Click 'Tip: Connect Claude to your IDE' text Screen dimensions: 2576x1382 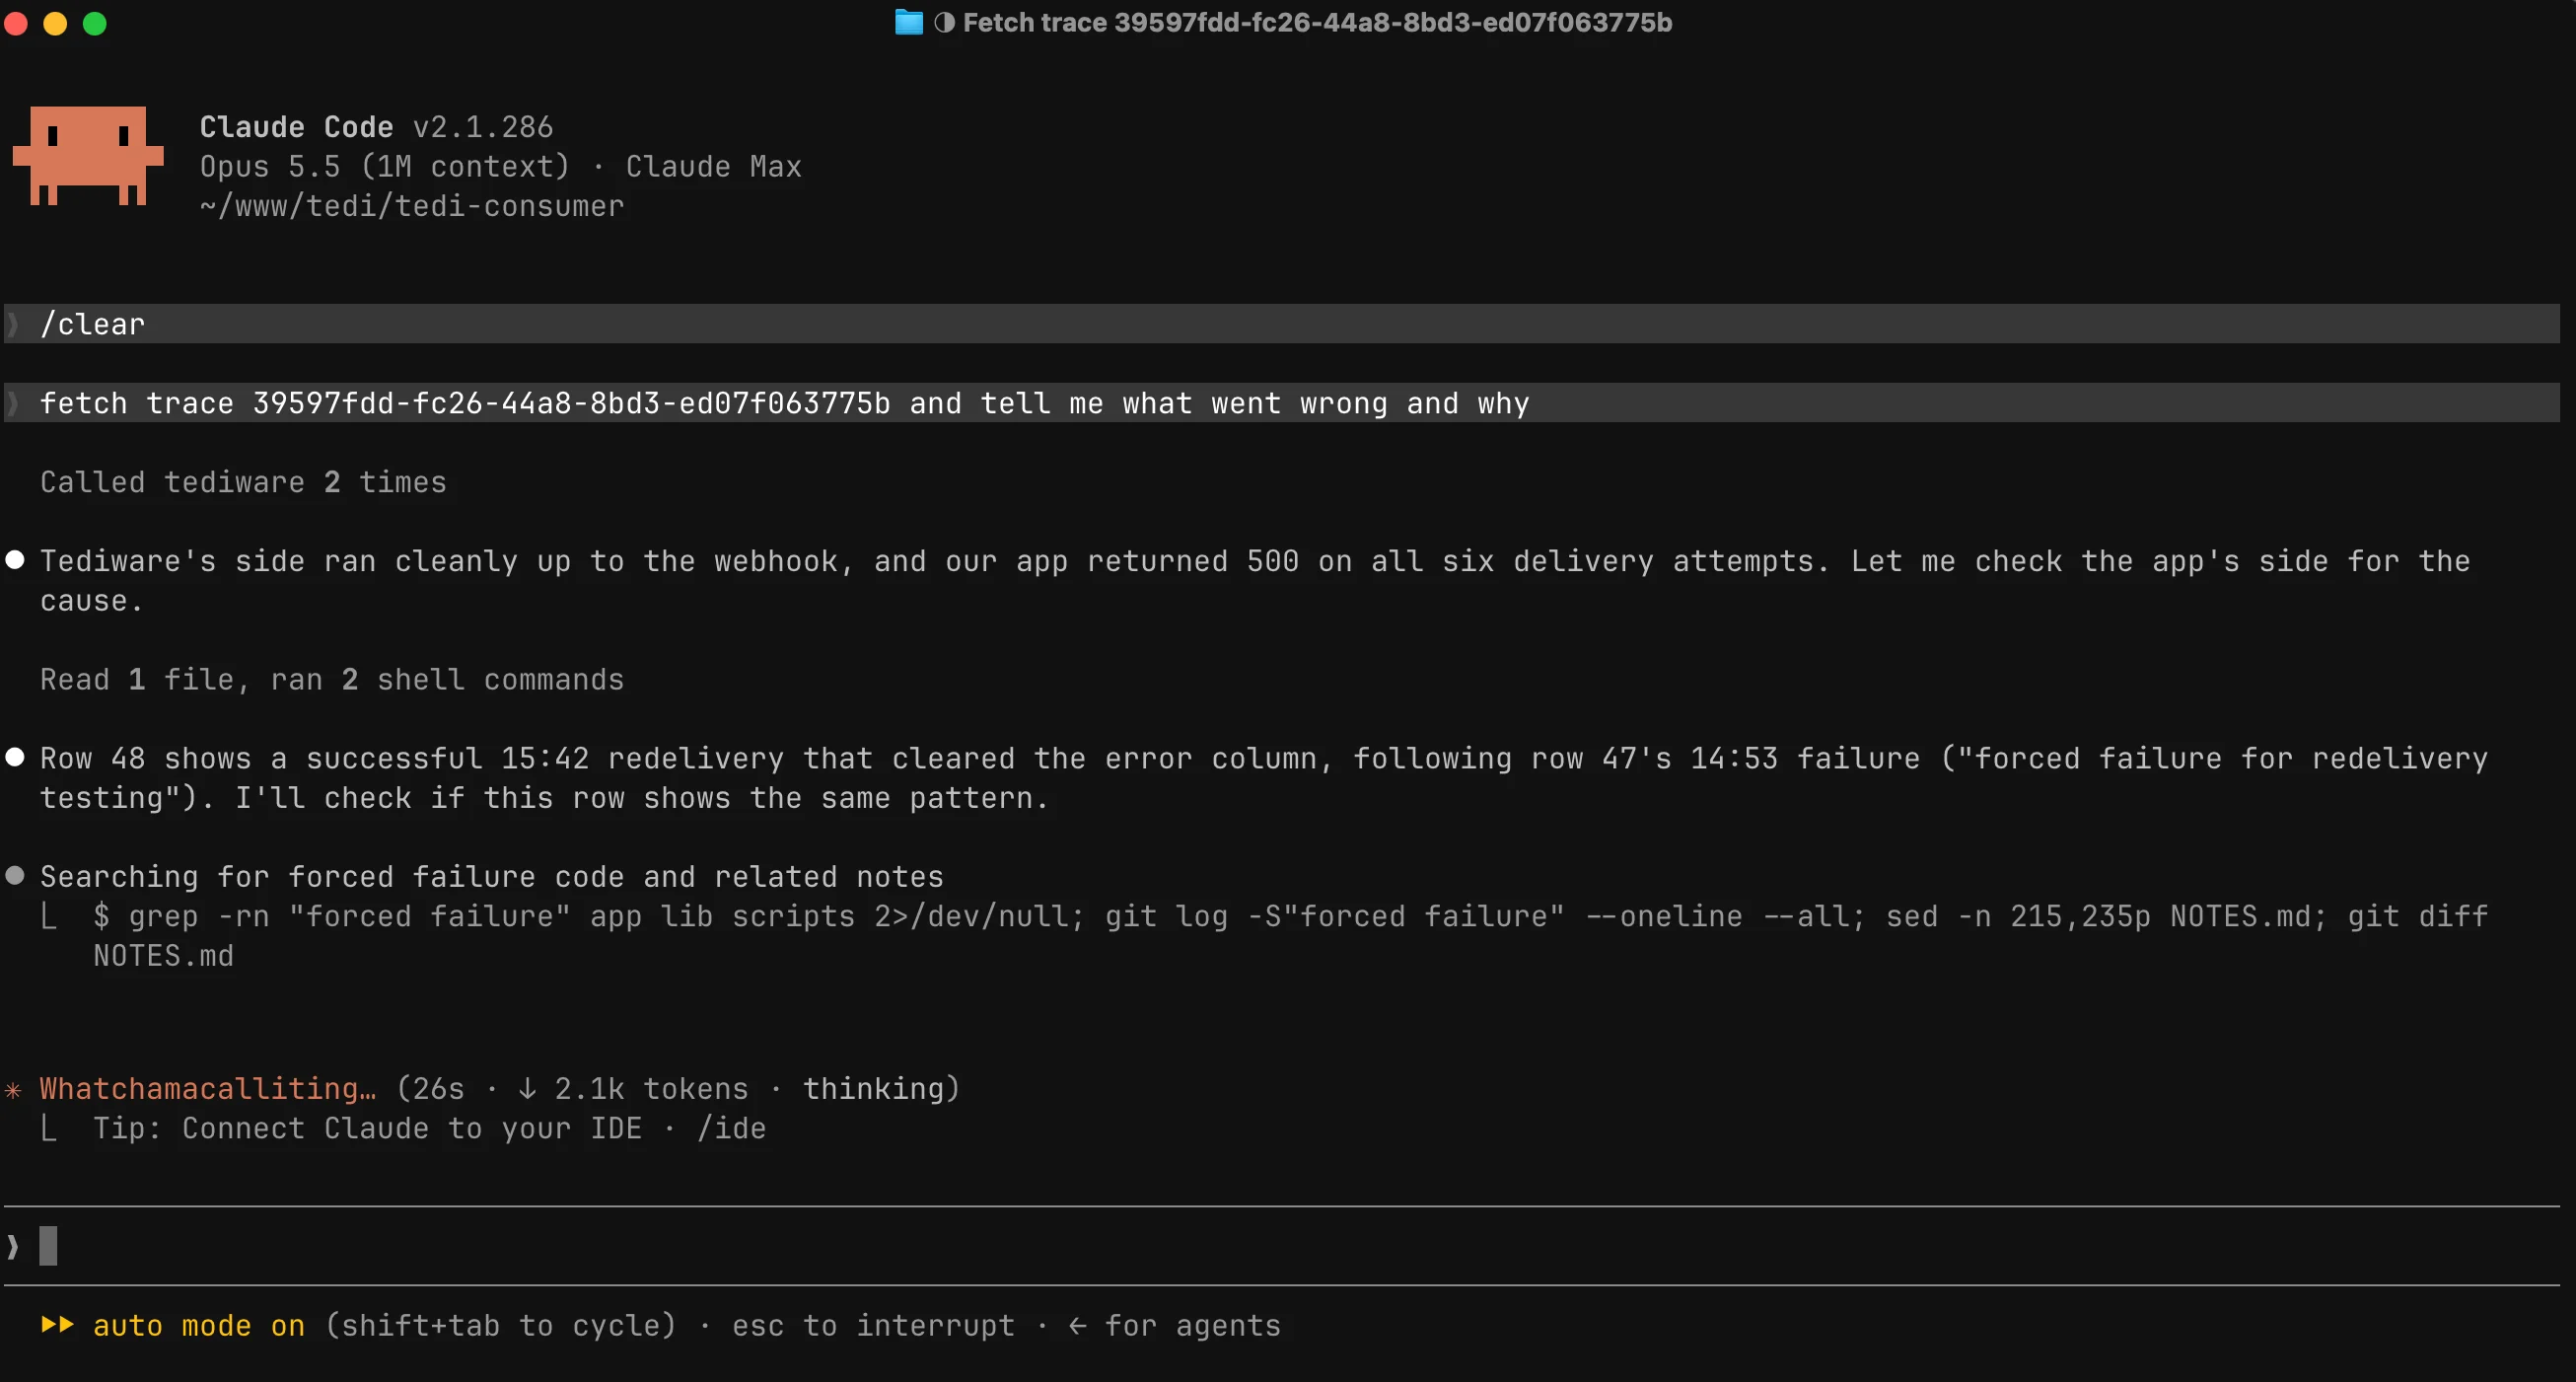368,1128
